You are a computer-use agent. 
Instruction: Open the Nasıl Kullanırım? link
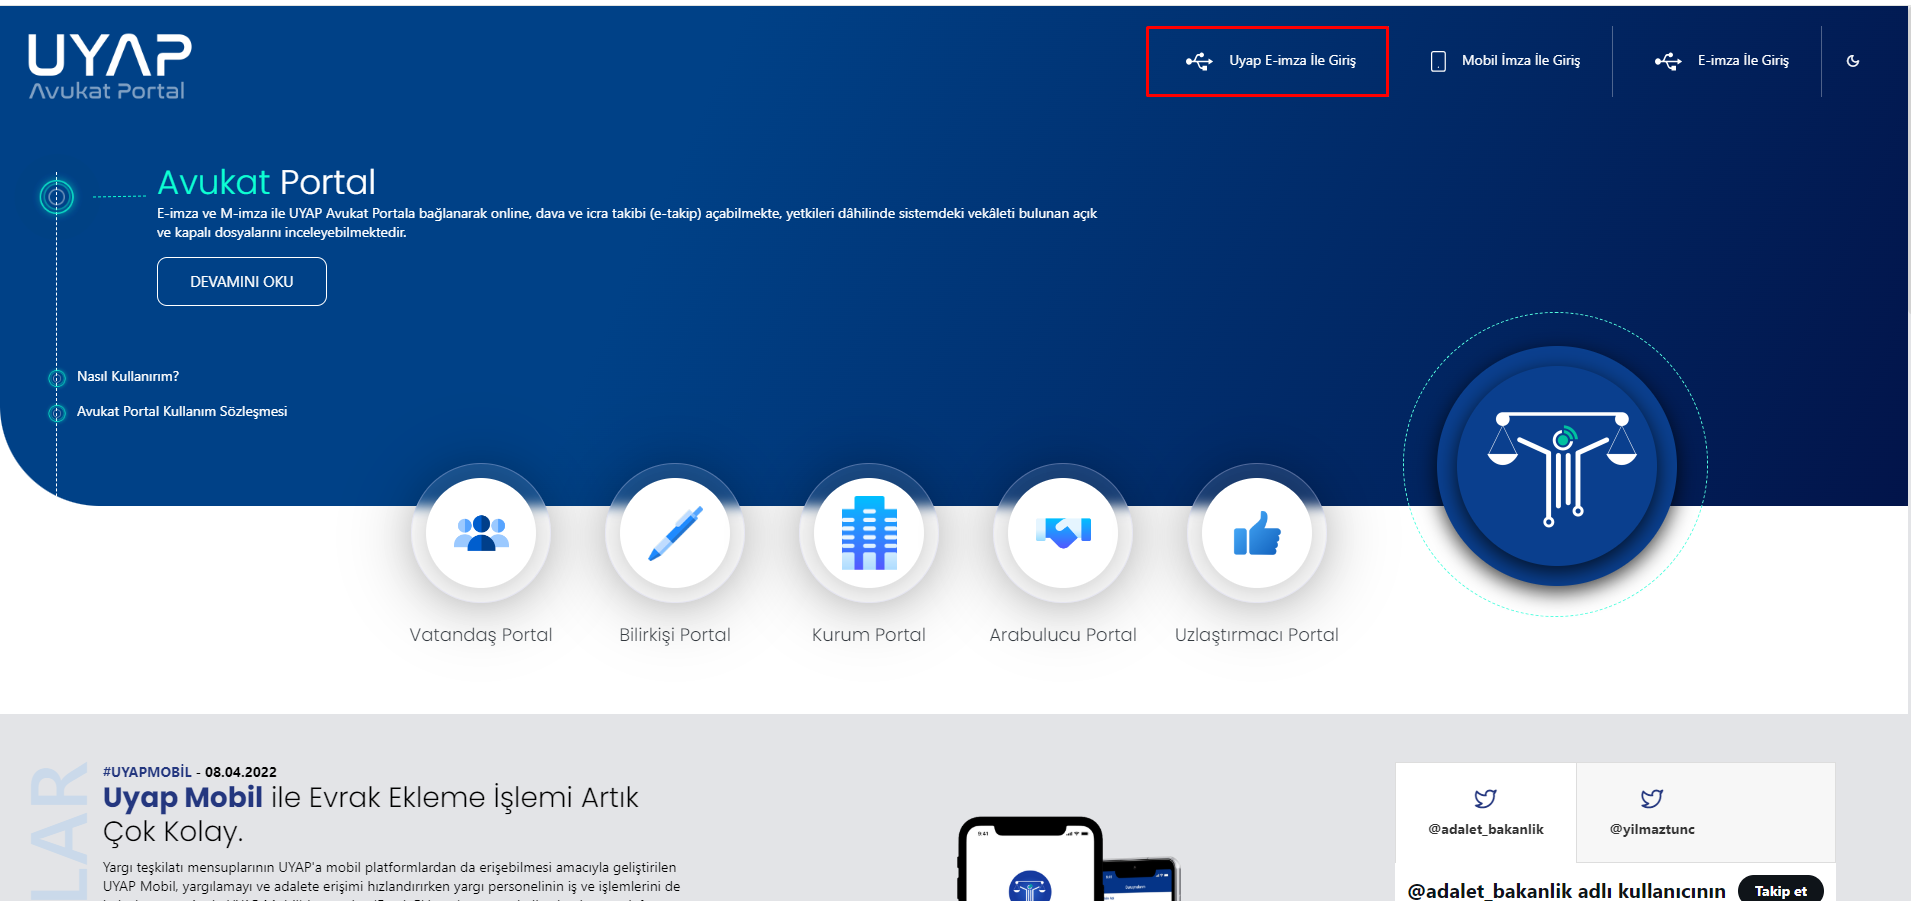(128, 376)
